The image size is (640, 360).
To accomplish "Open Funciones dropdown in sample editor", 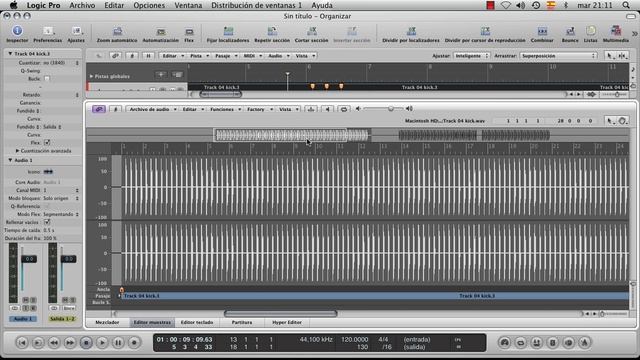I will (x=224, y=109).
